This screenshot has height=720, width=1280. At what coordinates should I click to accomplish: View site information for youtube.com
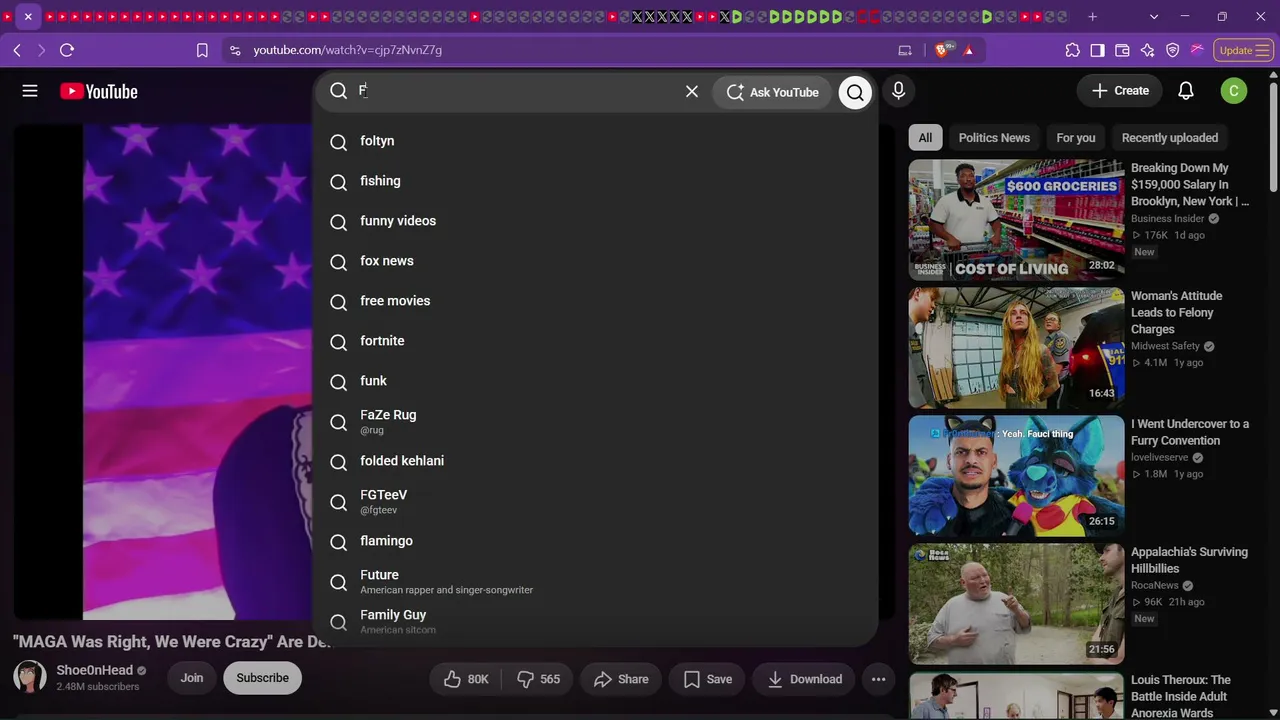234,50
